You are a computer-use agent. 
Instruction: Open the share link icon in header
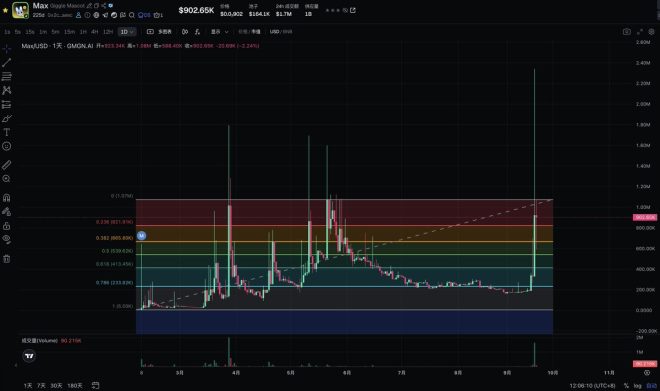[x=353, y=10]
